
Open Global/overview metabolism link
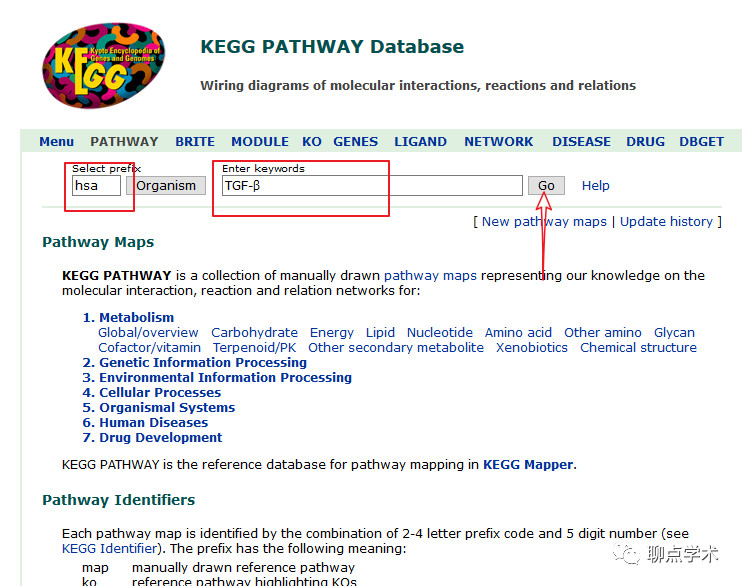click(x=148, y=333)
